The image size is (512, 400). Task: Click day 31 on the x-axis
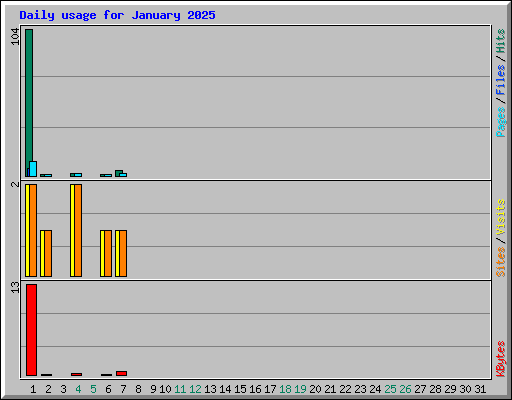click(x=480, y=389)
